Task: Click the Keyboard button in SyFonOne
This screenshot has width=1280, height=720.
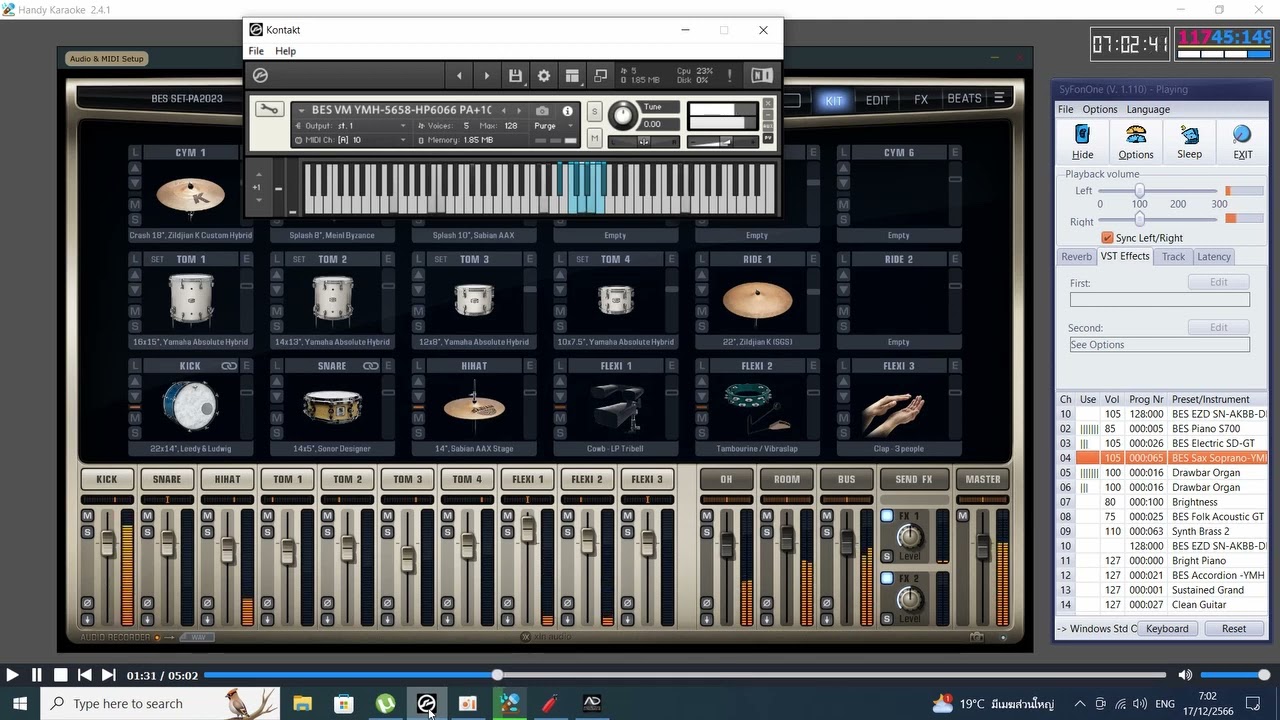Action: click(1167, 629)
